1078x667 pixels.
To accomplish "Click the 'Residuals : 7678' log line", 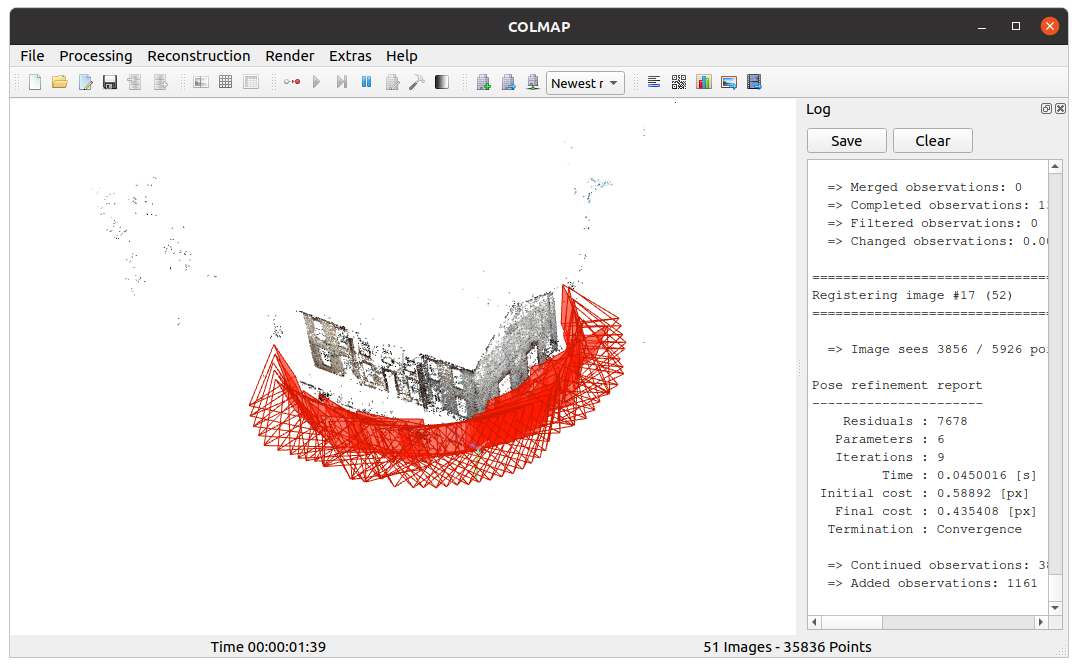I will tap(905, 421).
